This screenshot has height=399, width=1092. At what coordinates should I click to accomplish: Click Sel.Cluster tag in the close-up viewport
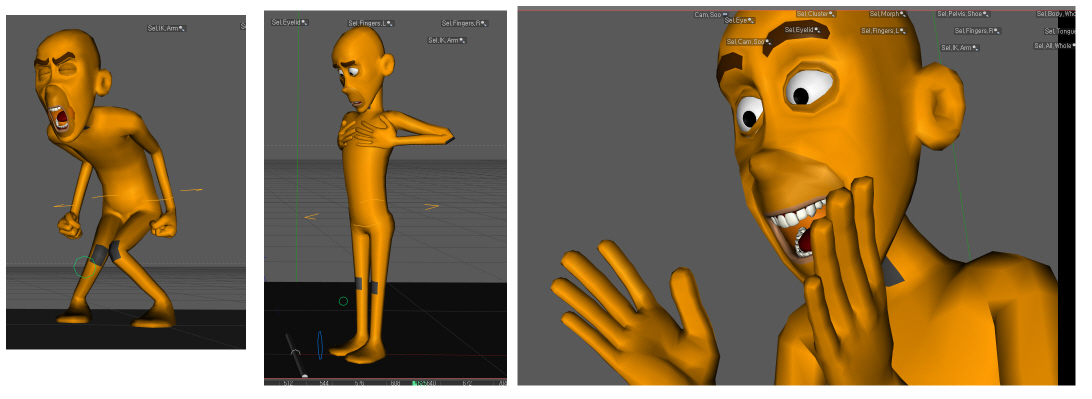tap(816, 14)
